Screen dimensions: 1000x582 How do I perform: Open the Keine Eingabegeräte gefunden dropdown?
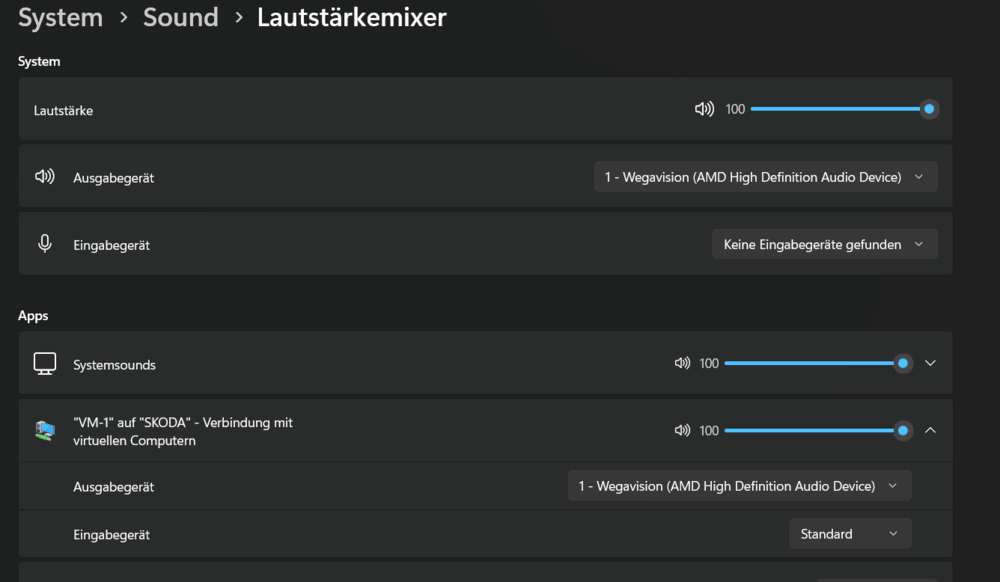tap(825, 244)
